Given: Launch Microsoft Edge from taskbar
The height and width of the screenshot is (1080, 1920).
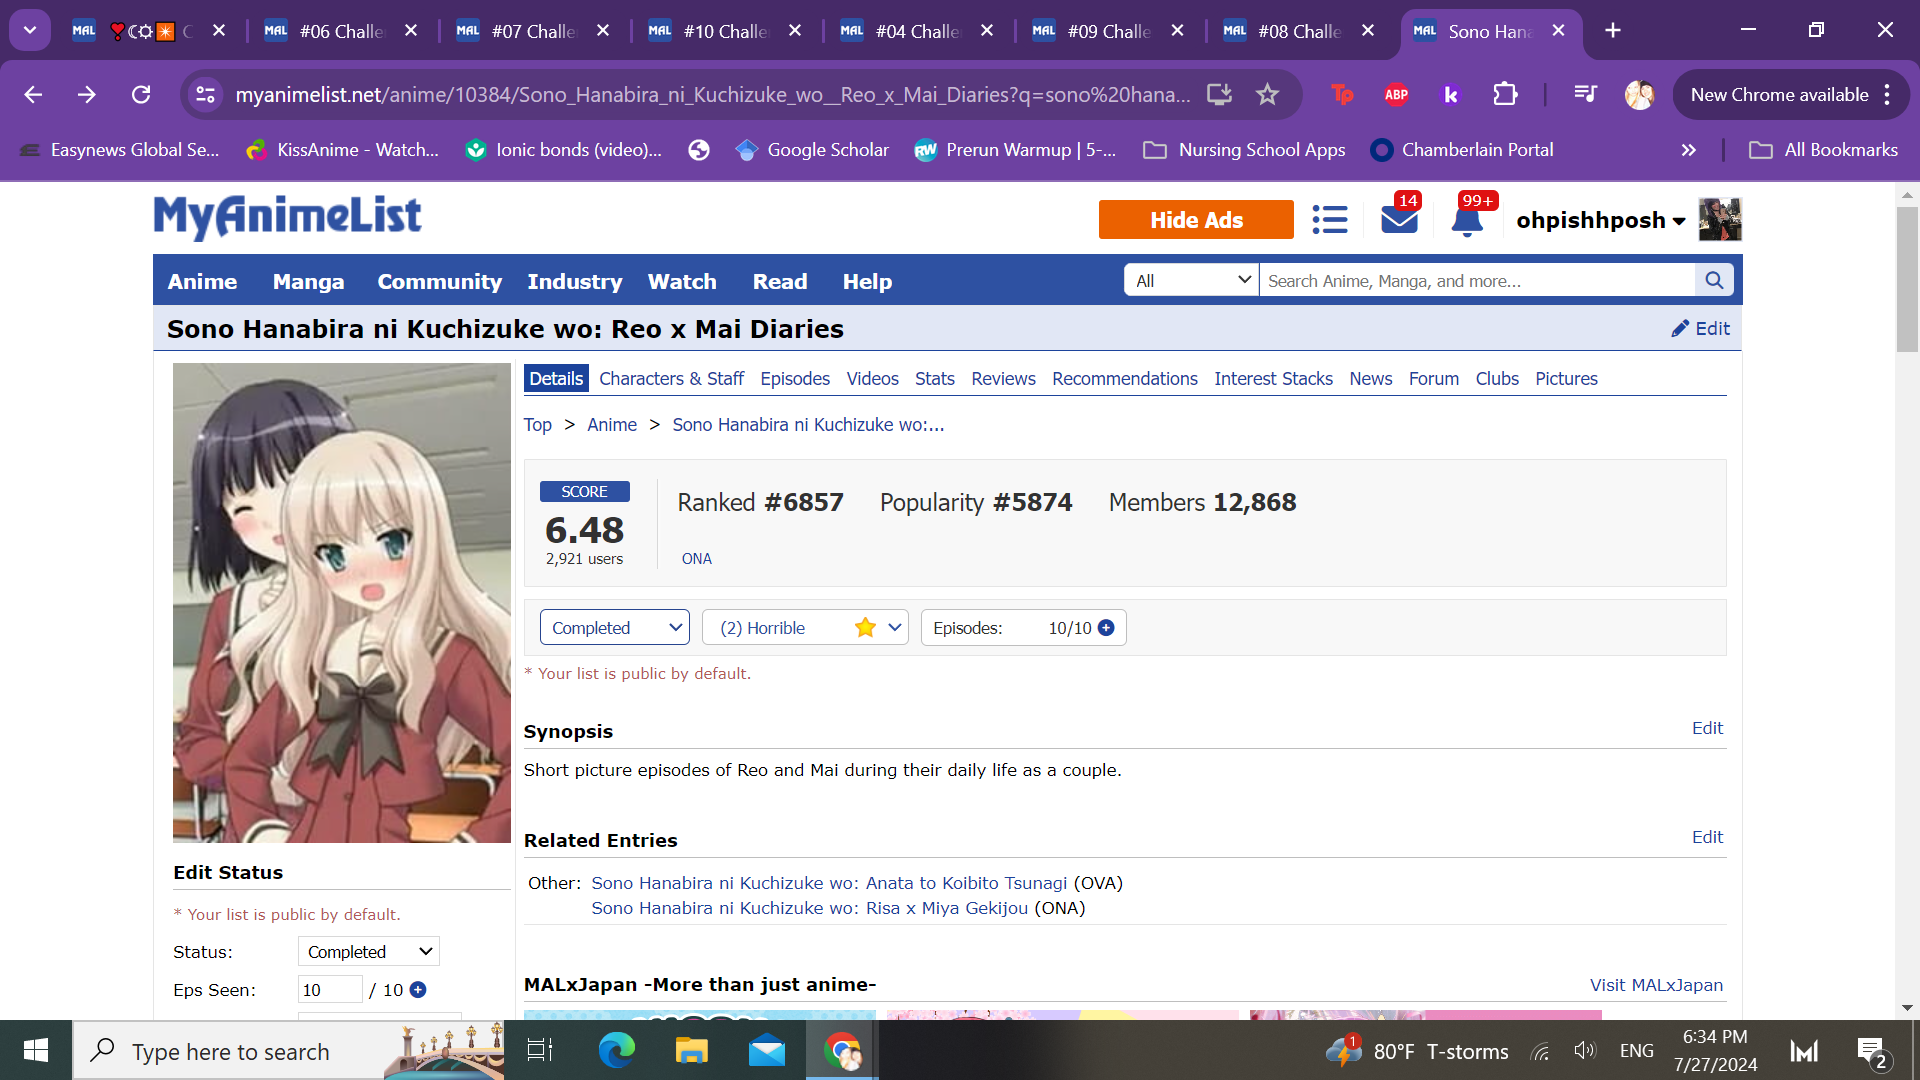Looking at the screenshot, I should click(x=616, y=1050).
